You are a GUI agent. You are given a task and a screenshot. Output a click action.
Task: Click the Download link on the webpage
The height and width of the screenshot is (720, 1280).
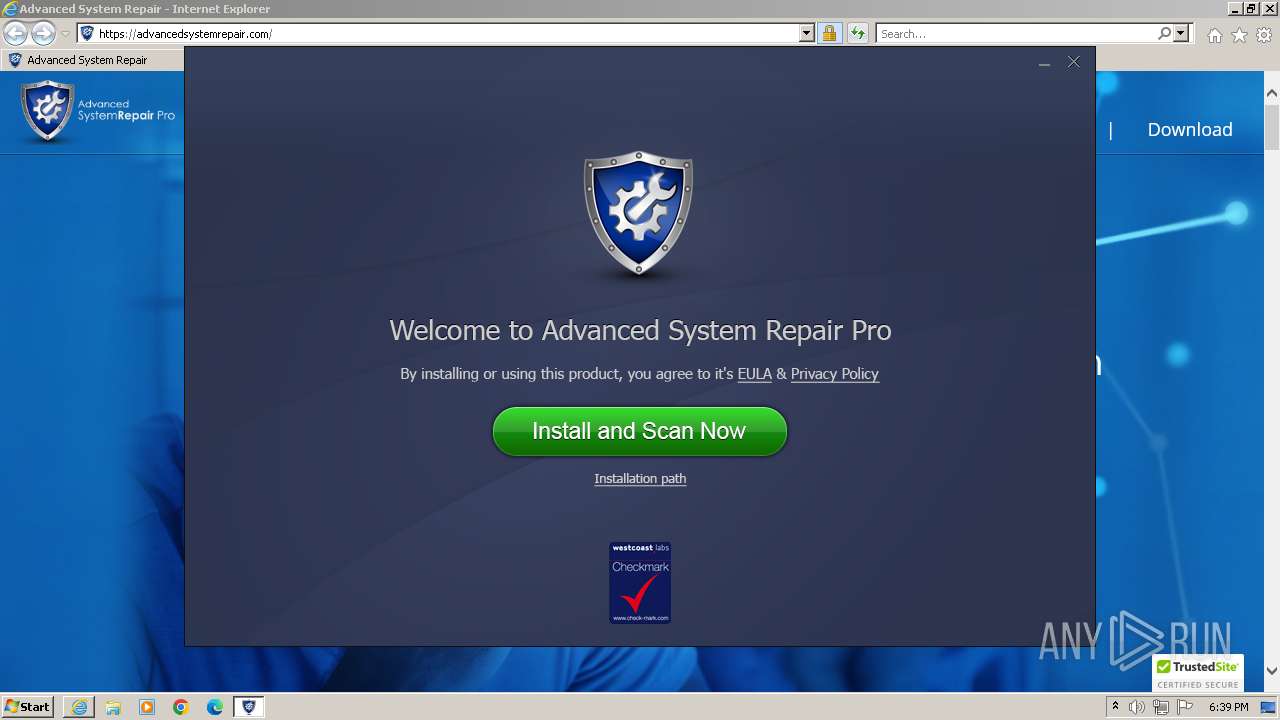coord(1189,129)
